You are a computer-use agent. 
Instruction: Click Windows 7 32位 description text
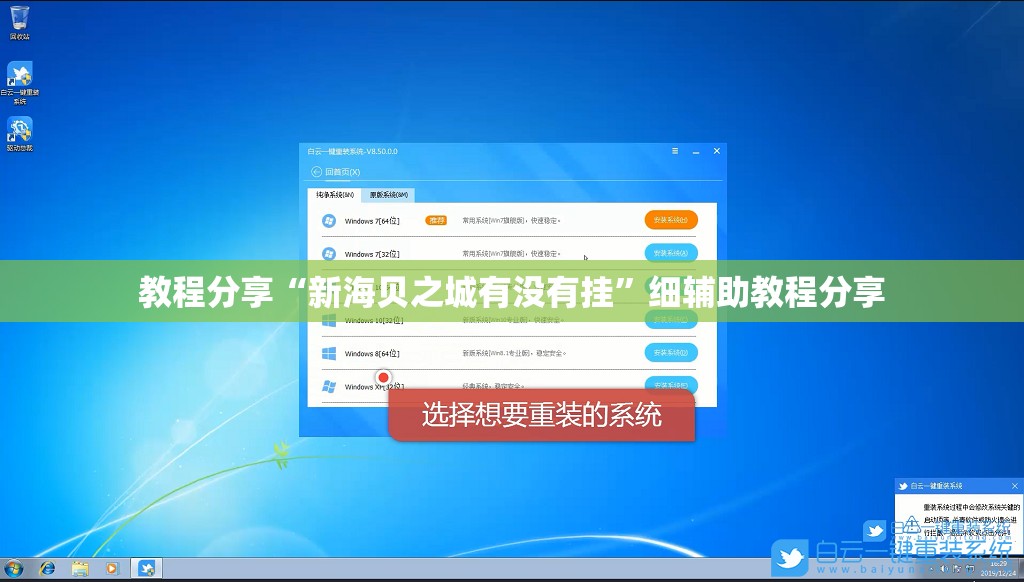pos(511,253)
